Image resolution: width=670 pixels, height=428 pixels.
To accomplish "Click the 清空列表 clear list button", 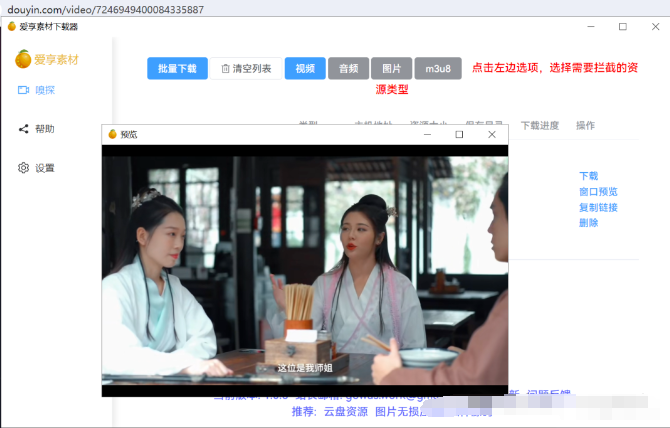I will click(x=246, y=68).
